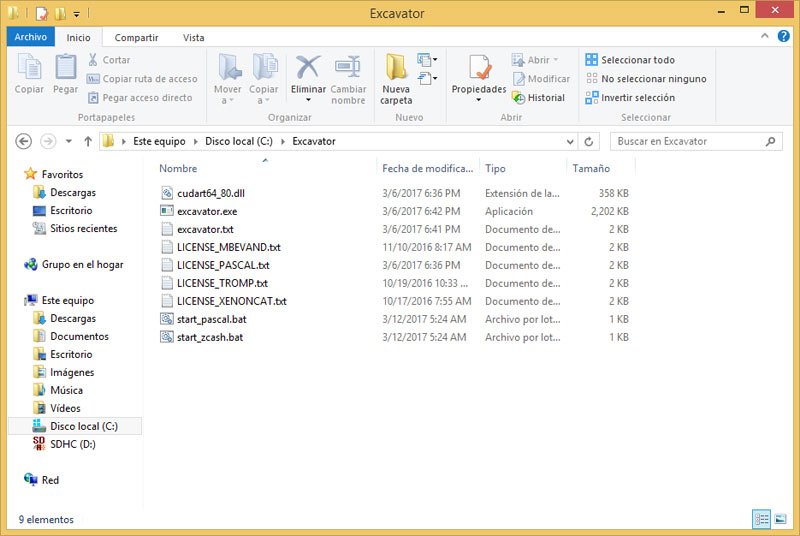This screenshot has width=800, height=536.
Task: Open recent locations dropdown arrow
Action: coord(68,141)
